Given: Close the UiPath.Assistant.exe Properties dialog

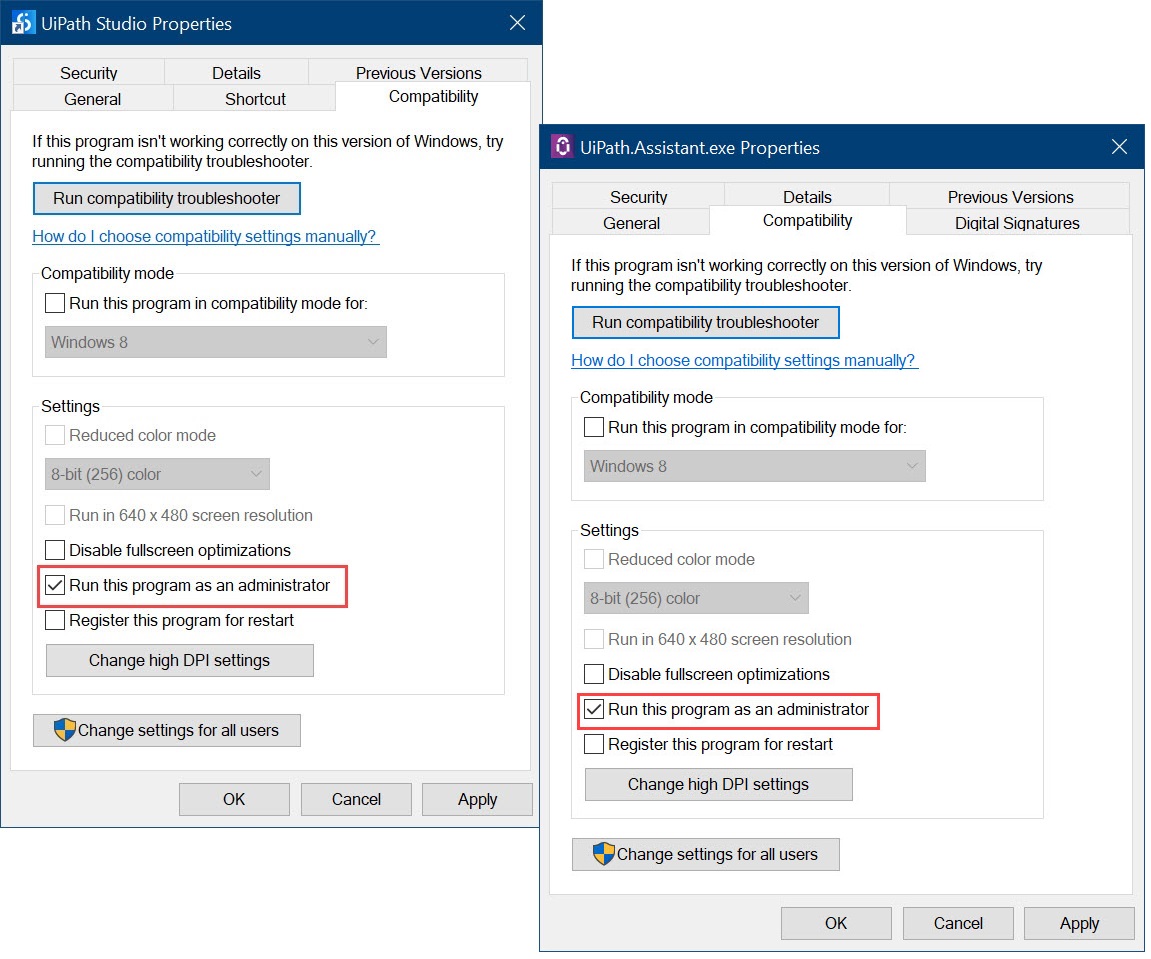Looking at the screenshot, I should 1119,147.
